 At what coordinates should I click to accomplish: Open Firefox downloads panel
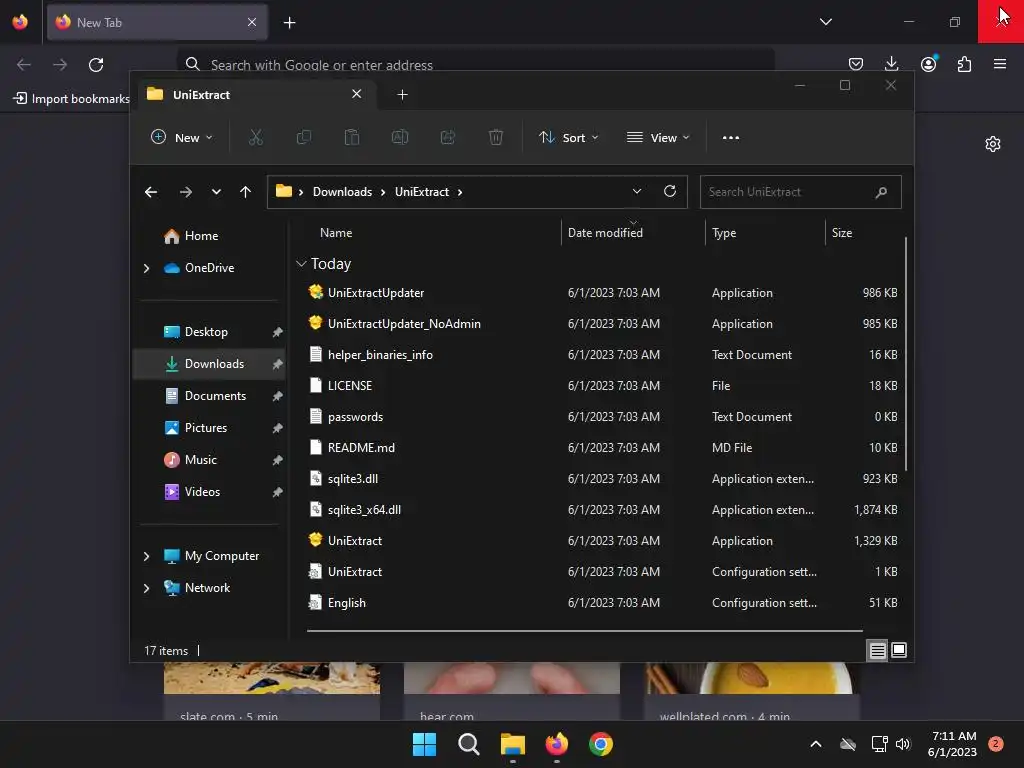[x=891, y=64]
